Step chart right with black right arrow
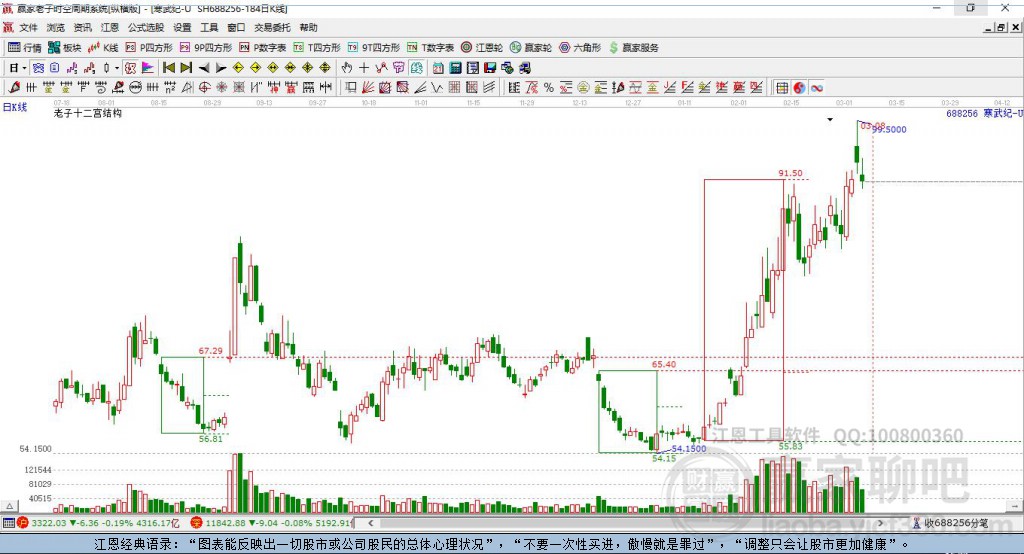The image size is (1024, 554). [221, 68]
